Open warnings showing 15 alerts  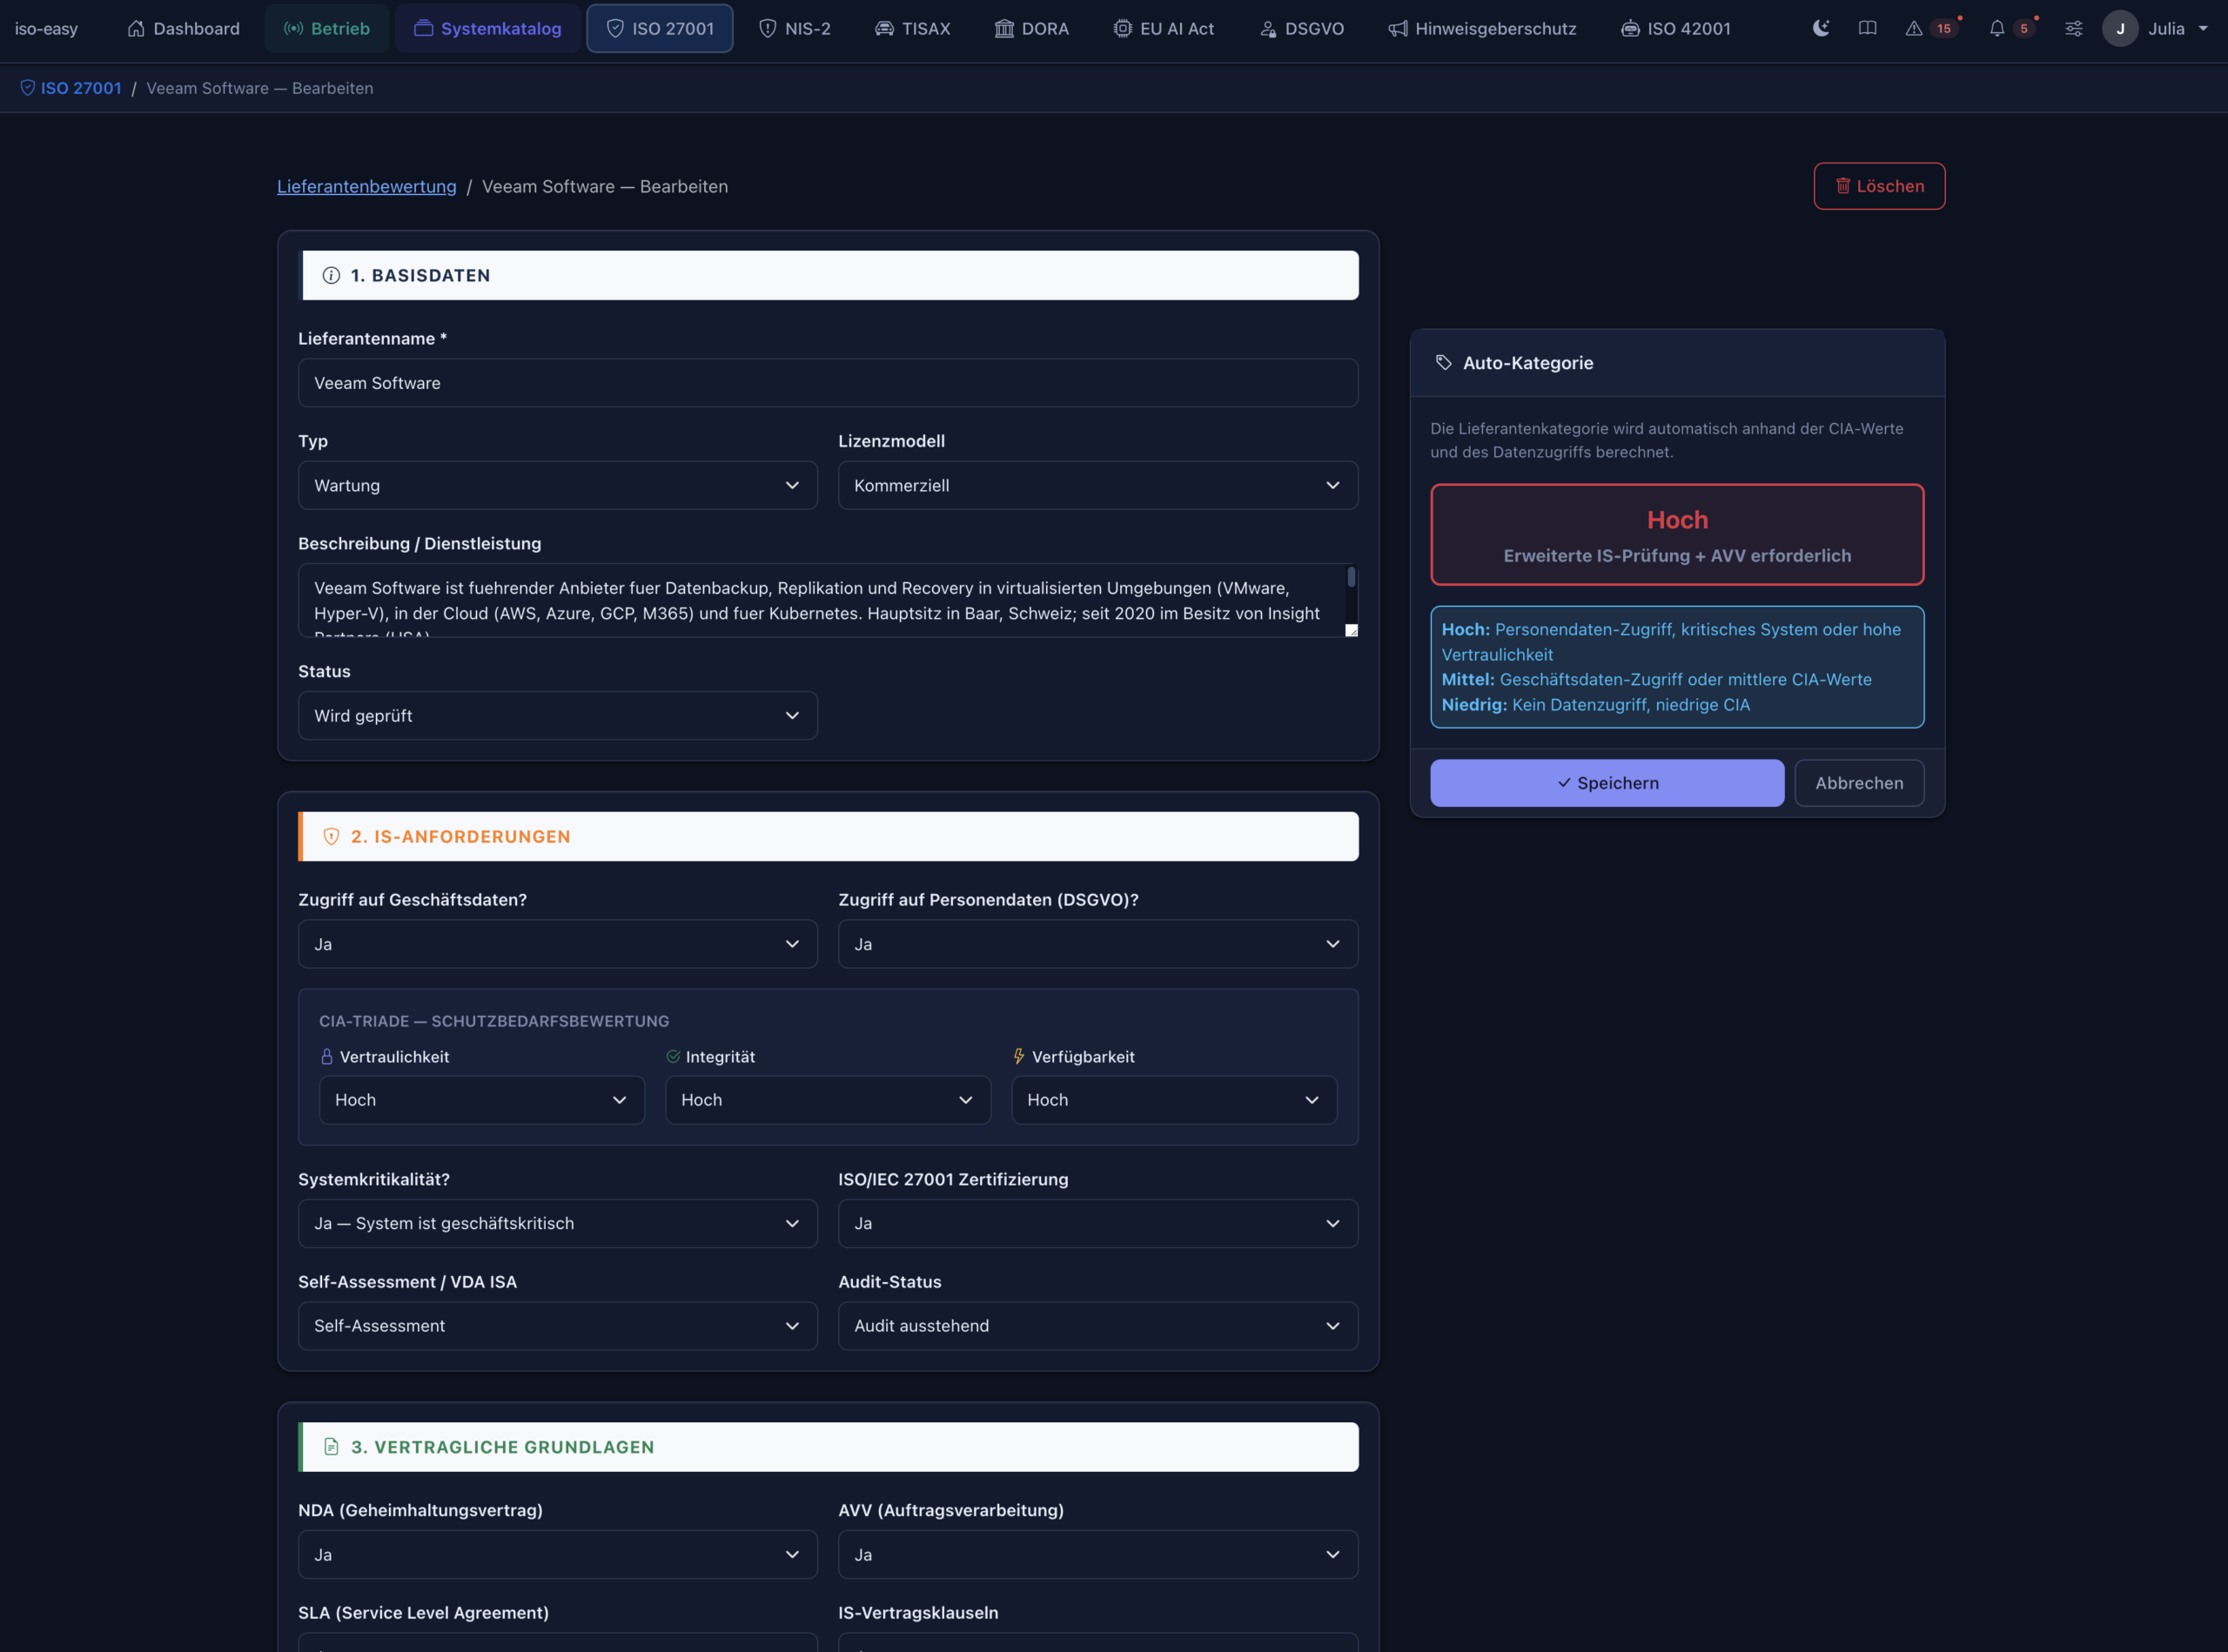(x=1929, y=28)
